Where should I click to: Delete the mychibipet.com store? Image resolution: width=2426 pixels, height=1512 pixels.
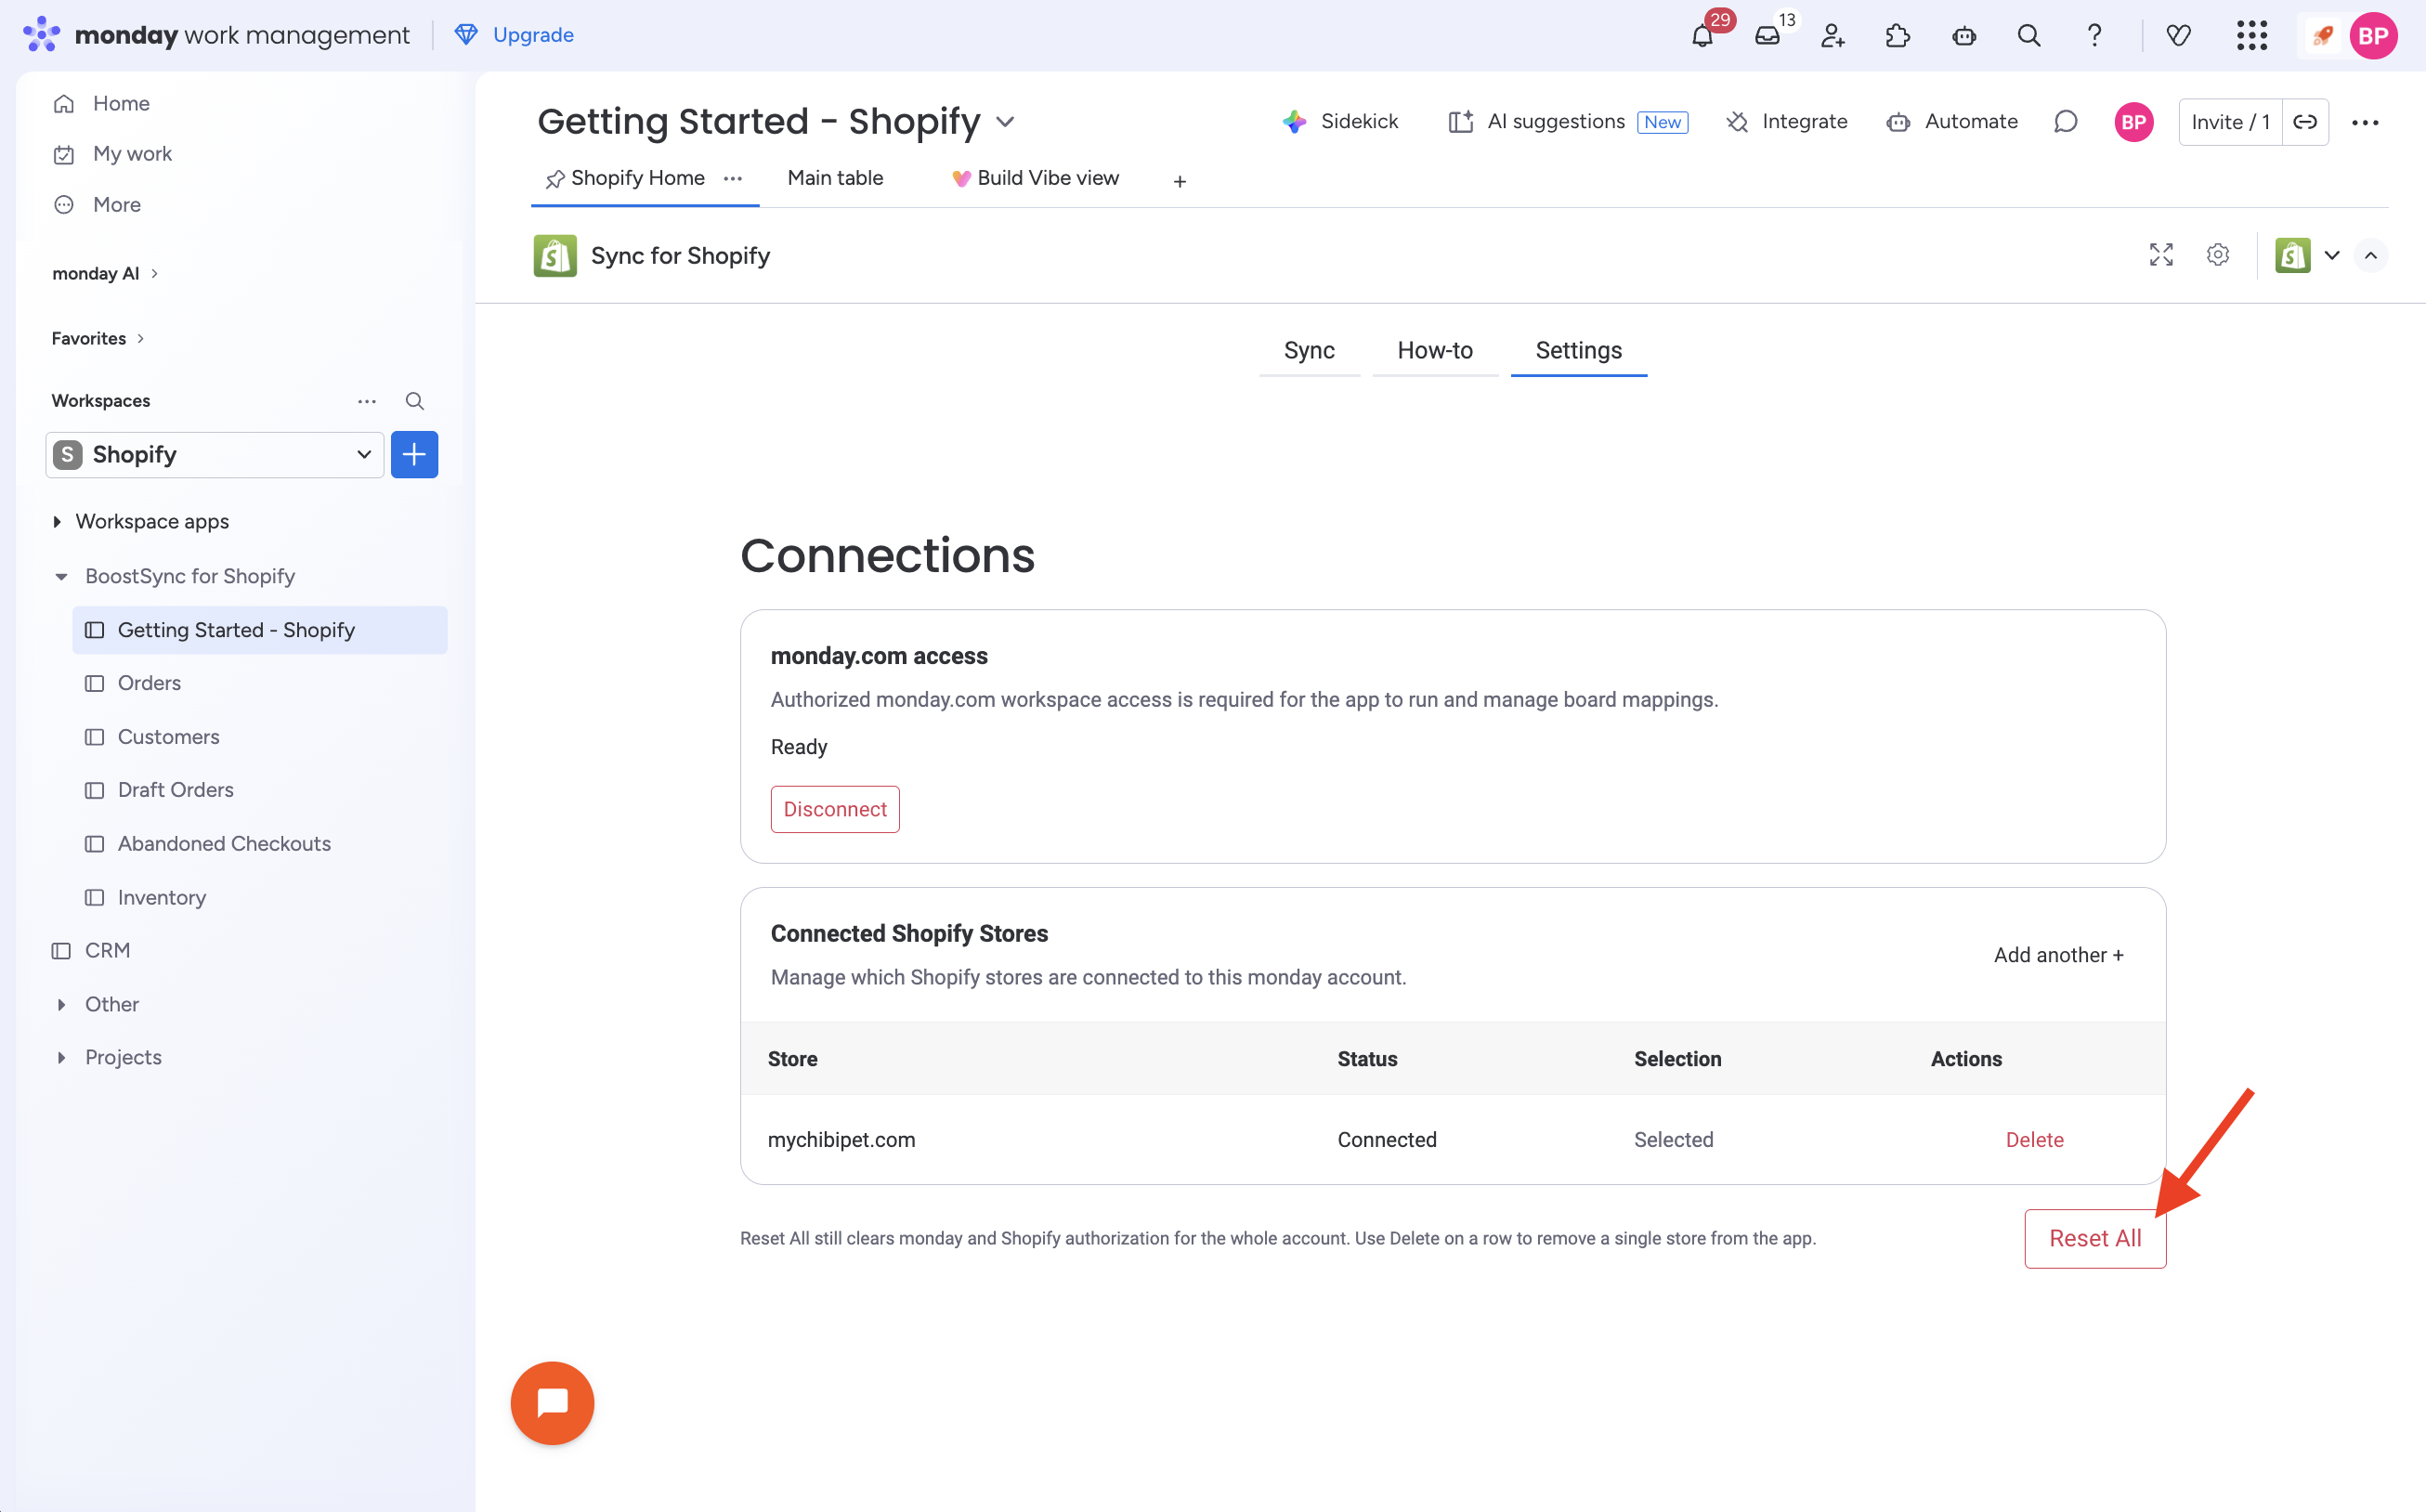(2034, 1140)
